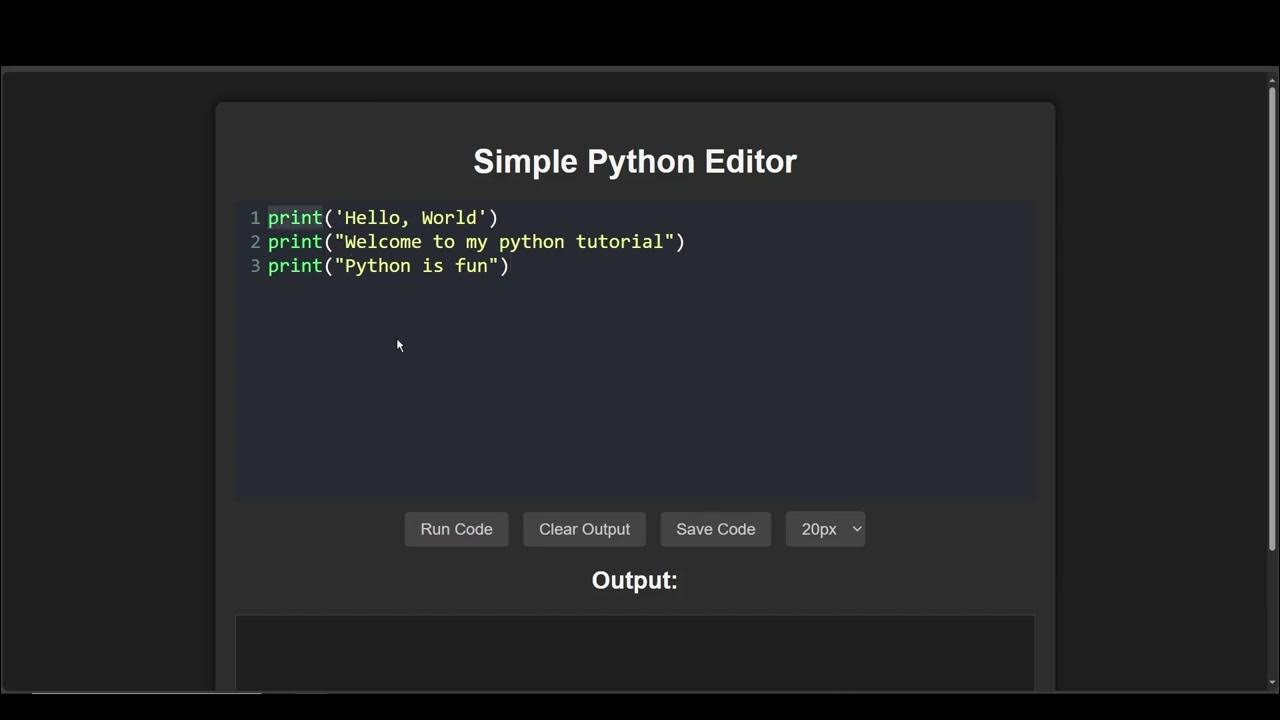Select line number 3 in the gutter
1280x720 pixels.
click(255, 266)
